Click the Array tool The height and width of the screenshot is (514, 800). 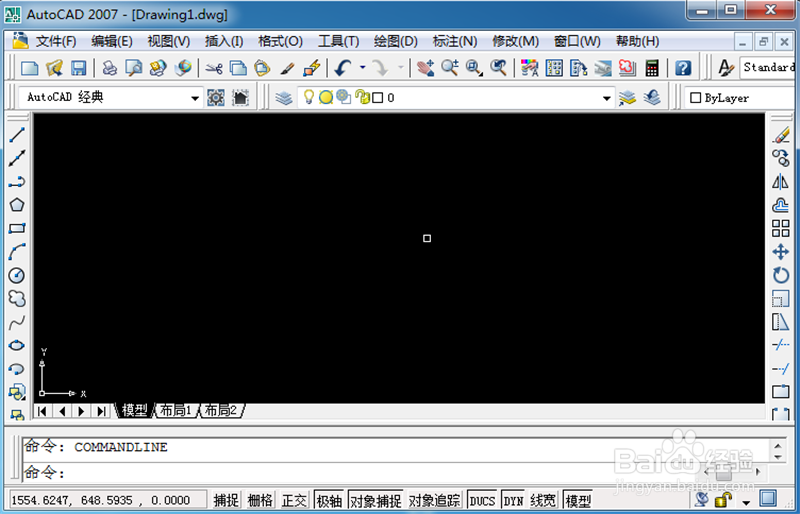pos(781,229)
